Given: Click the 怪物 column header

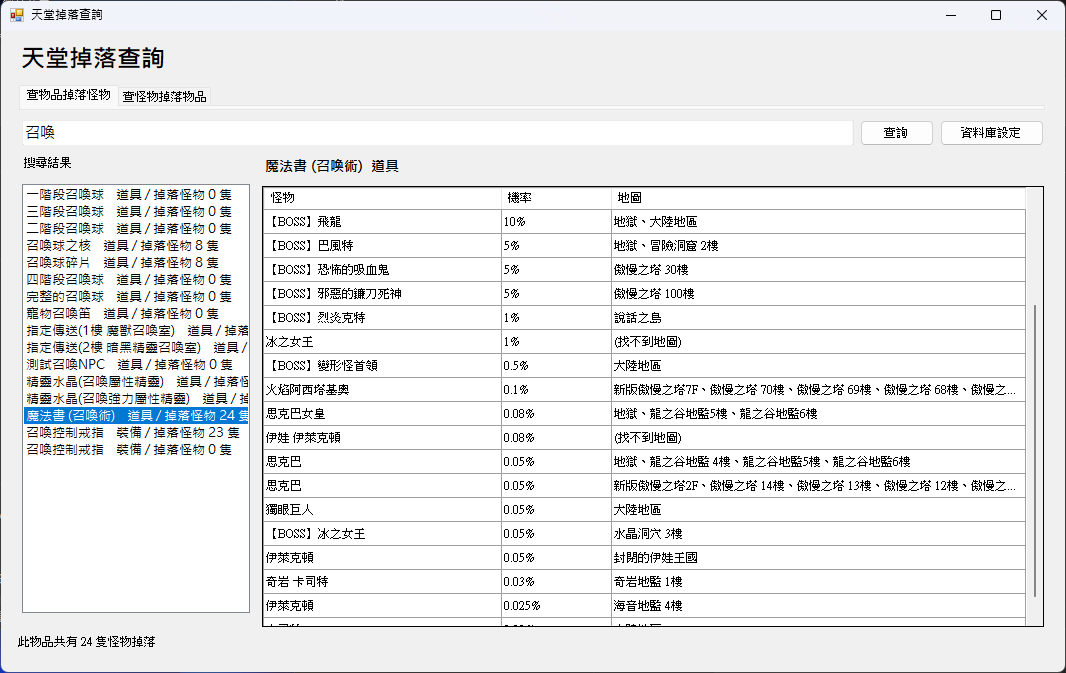Looking at the screenshot, I should [383, 198].
